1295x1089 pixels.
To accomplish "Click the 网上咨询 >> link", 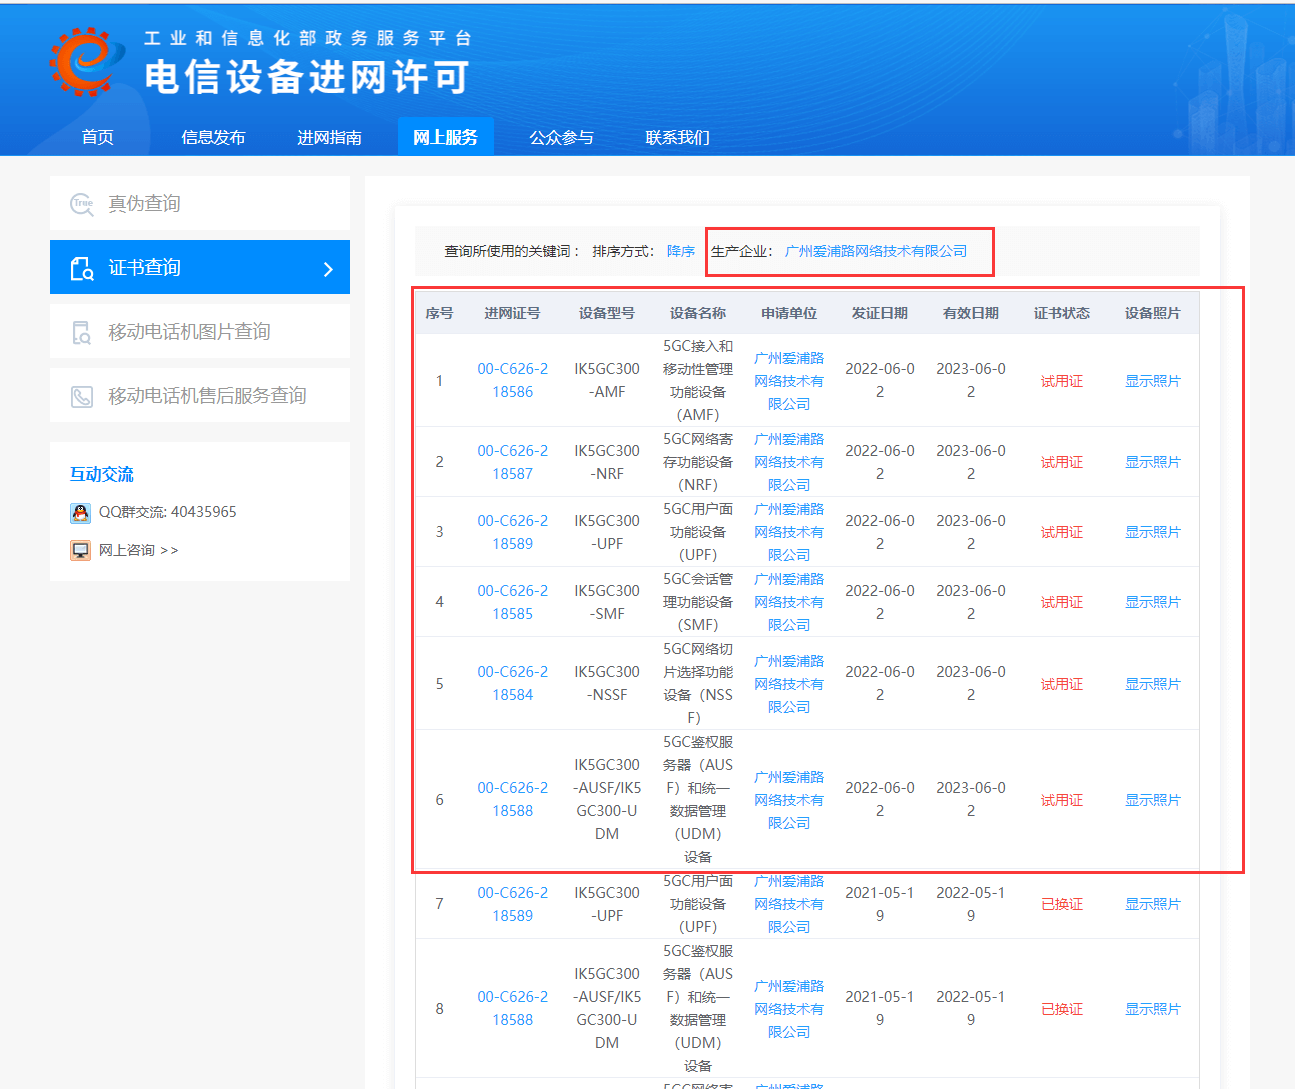I will coord(138,550).
